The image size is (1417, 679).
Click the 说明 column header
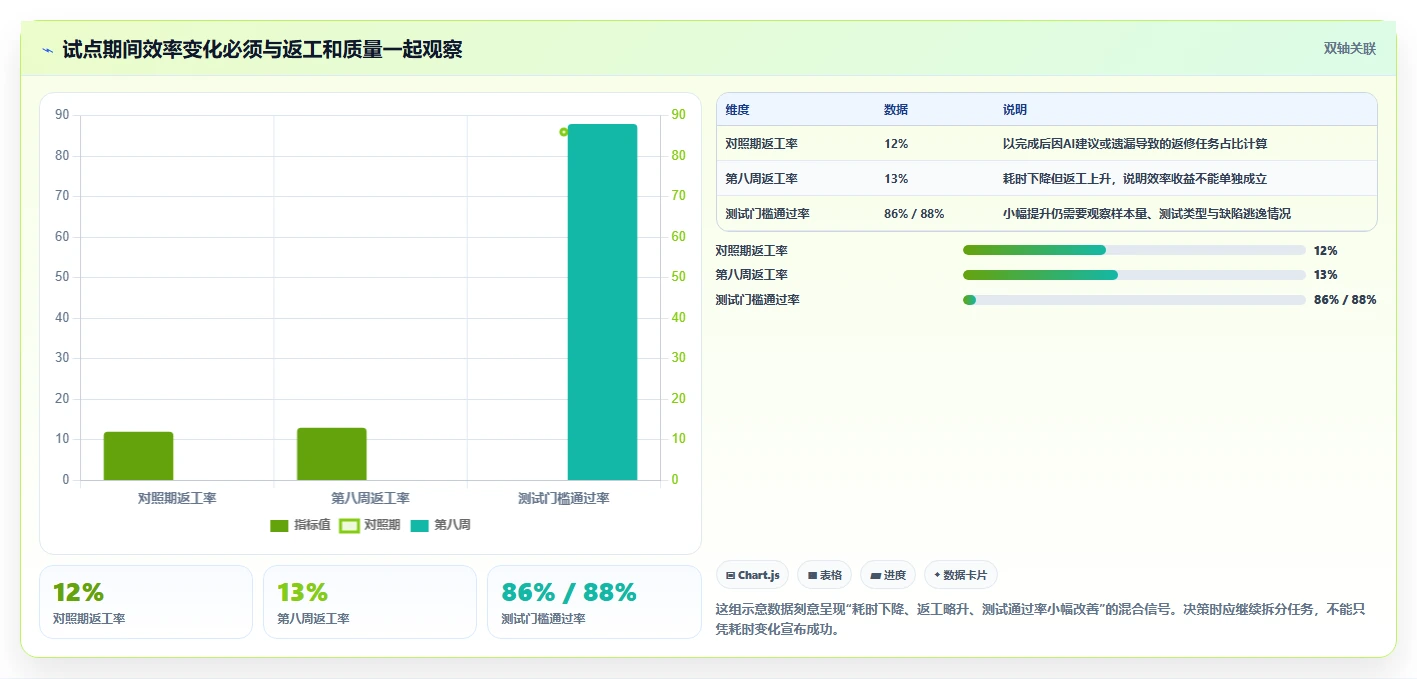1015,110
